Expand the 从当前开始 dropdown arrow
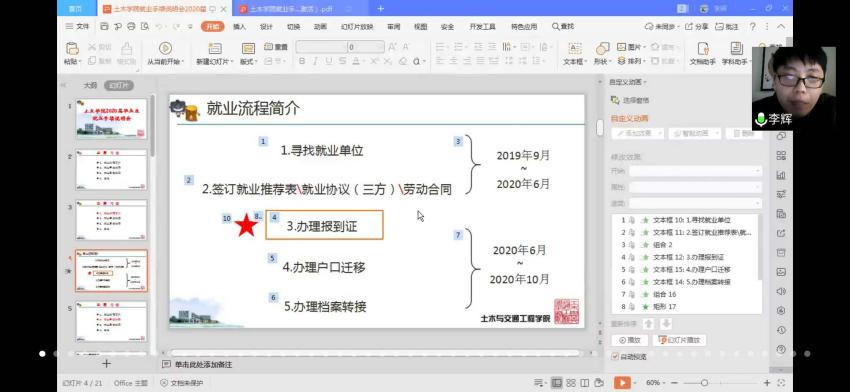The image size is (850, 392). click(x=183, y=62)
